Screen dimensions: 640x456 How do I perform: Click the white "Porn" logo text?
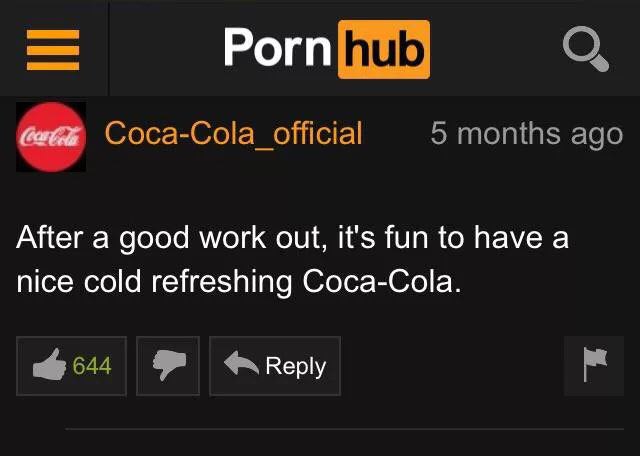[277, 48]
